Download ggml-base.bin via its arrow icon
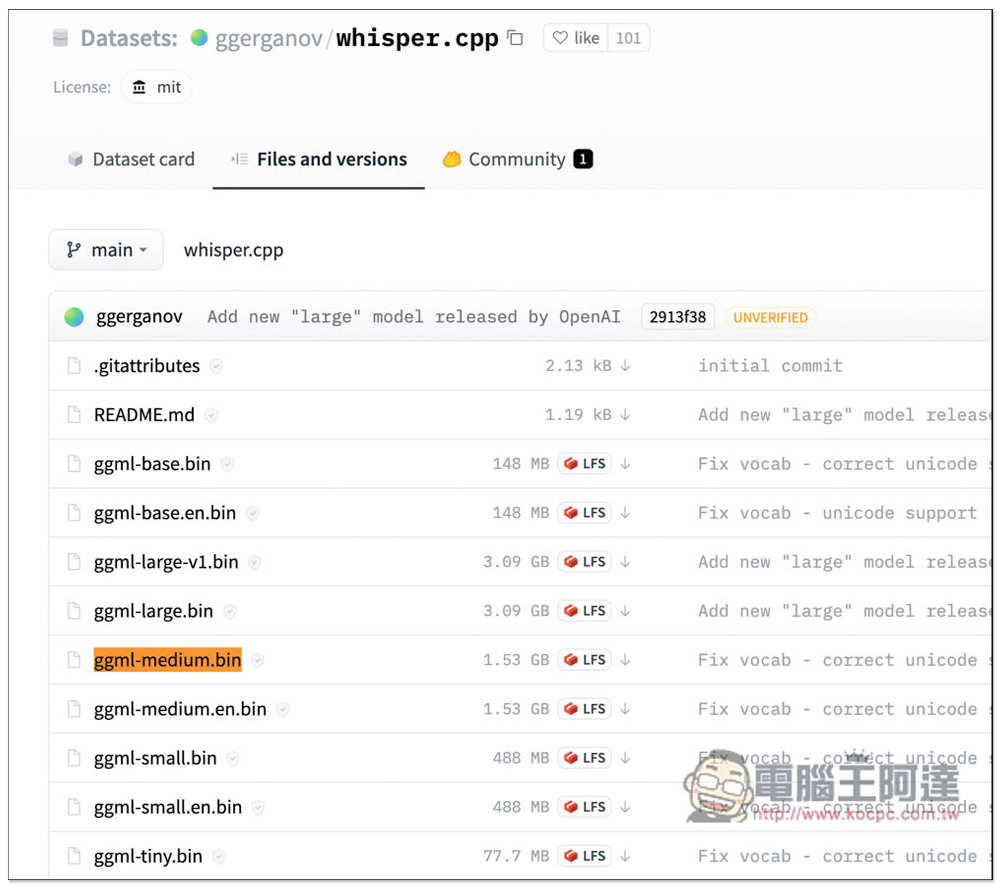The image size is (1000, 890). pyautogui.click(x=625, y=463)
